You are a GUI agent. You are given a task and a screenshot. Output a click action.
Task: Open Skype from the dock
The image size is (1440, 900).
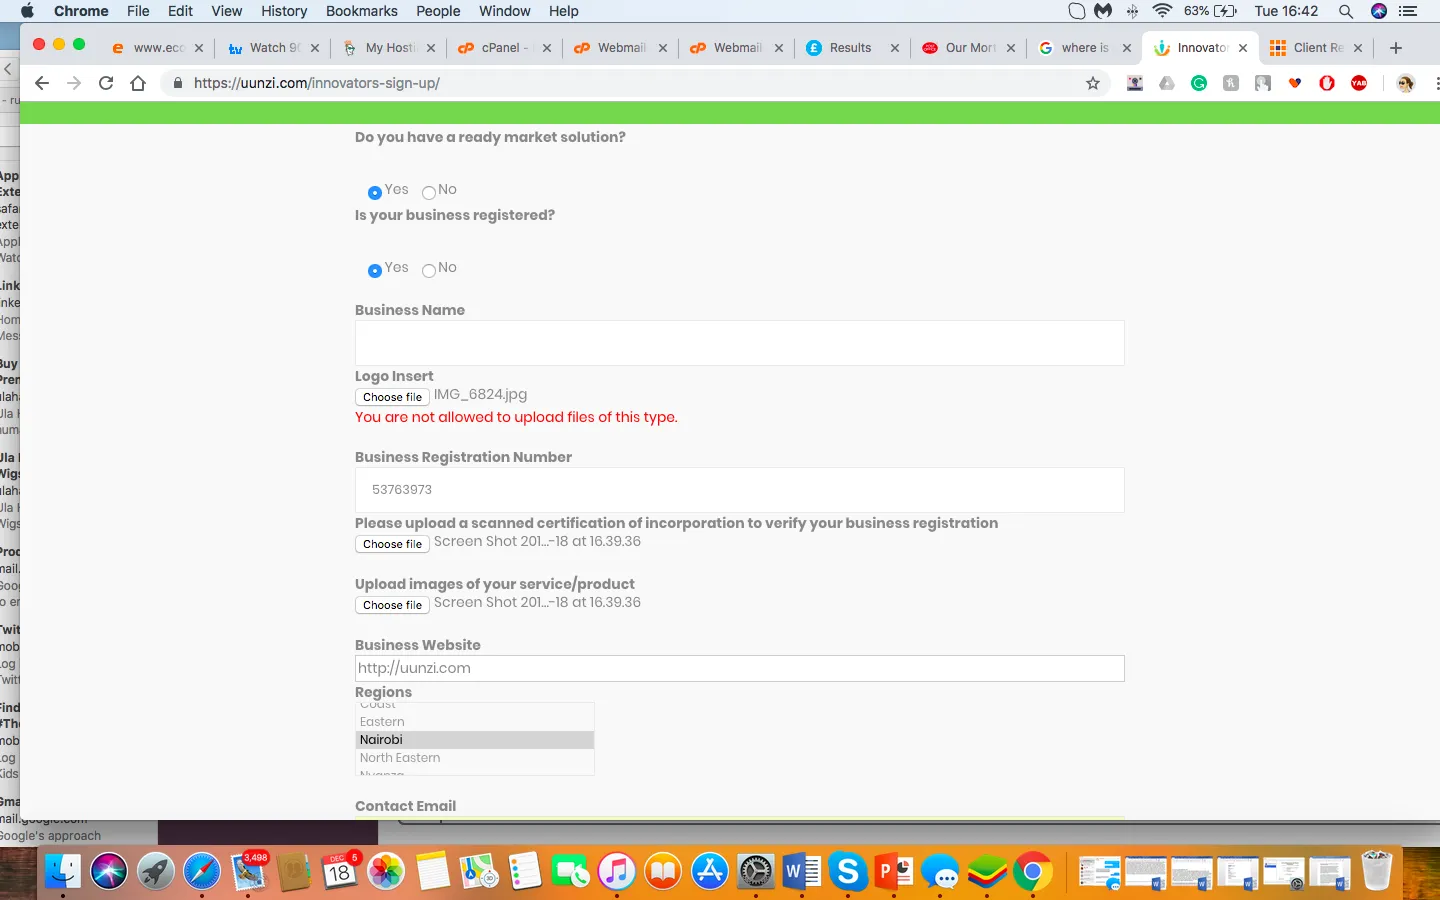(x=848, y=872)
